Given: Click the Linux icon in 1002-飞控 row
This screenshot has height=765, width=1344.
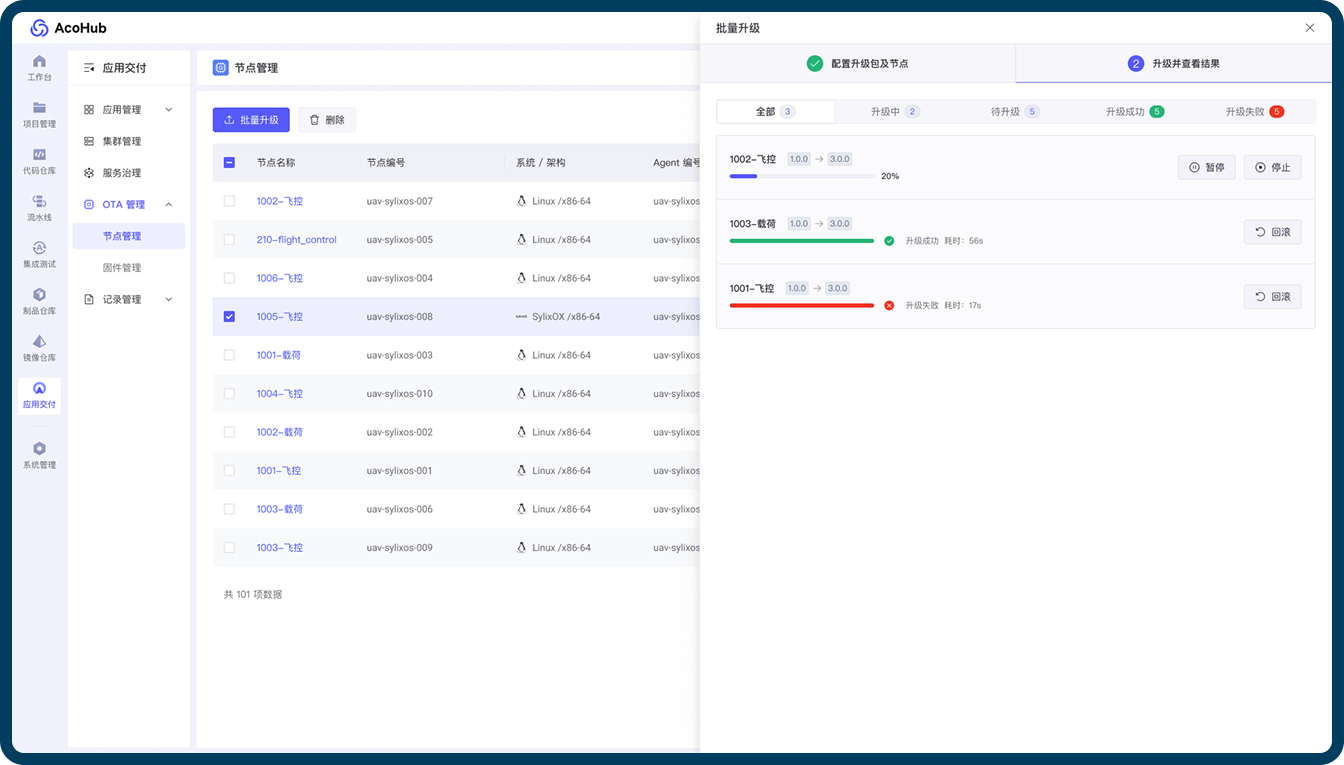Looking at the screenshot, I should (x=521, y=201).
